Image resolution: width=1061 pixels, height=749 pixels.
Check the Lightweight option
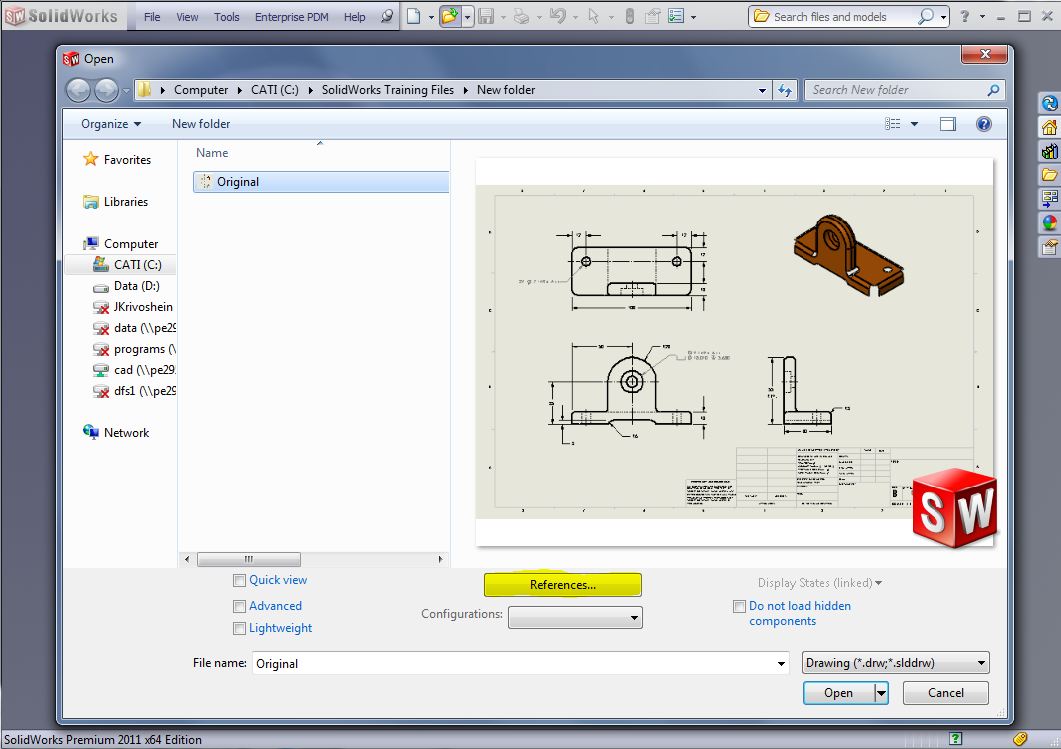pos(239,629)
